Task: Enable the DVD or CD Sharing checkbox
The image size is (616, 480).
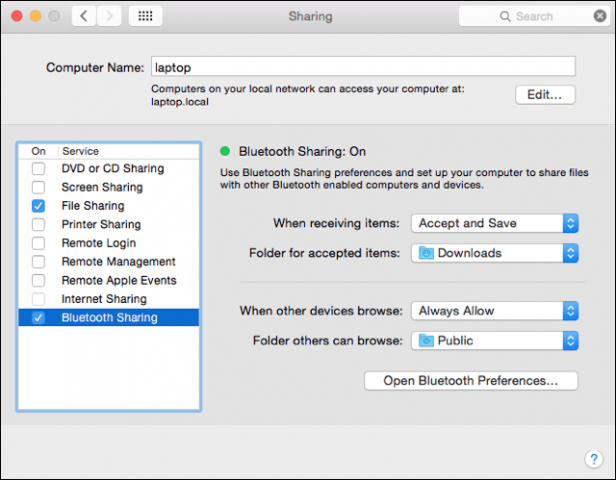Action: pyautogui.click(x=38, y=169)
